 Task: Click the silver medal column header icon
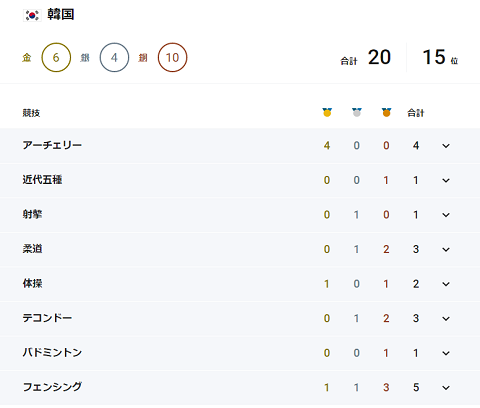357,112
